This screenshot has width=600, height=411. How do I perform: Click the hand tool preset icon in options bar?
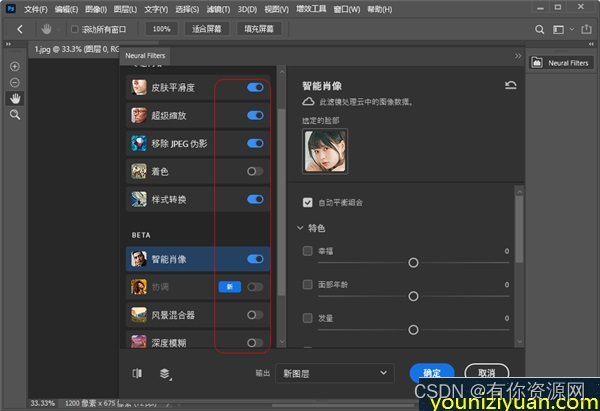pyautogui.click(x=46, y=29)
